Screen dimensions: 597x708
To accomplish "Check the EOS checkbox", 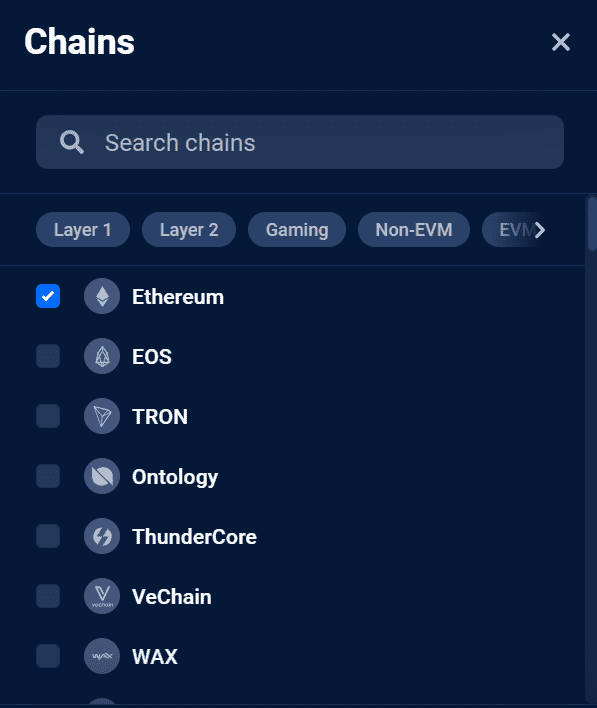I will [x=48, y=356].
